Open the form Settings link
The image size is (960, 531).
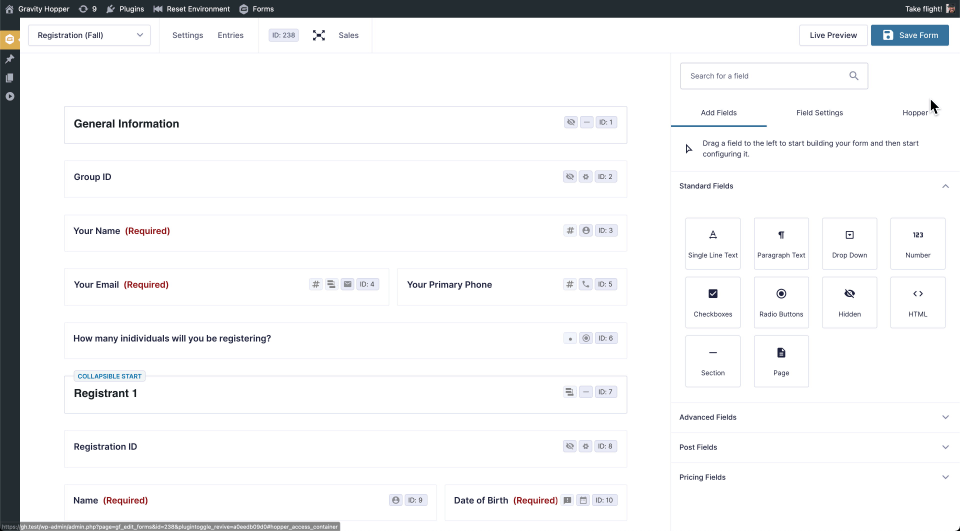(x=187, y=36)
